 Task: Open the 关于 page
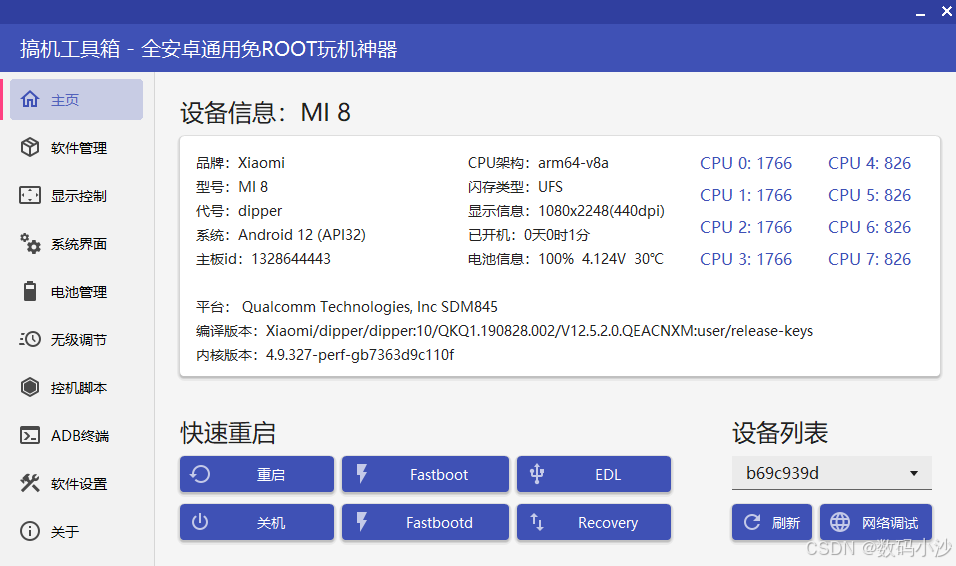coord(76,532)
